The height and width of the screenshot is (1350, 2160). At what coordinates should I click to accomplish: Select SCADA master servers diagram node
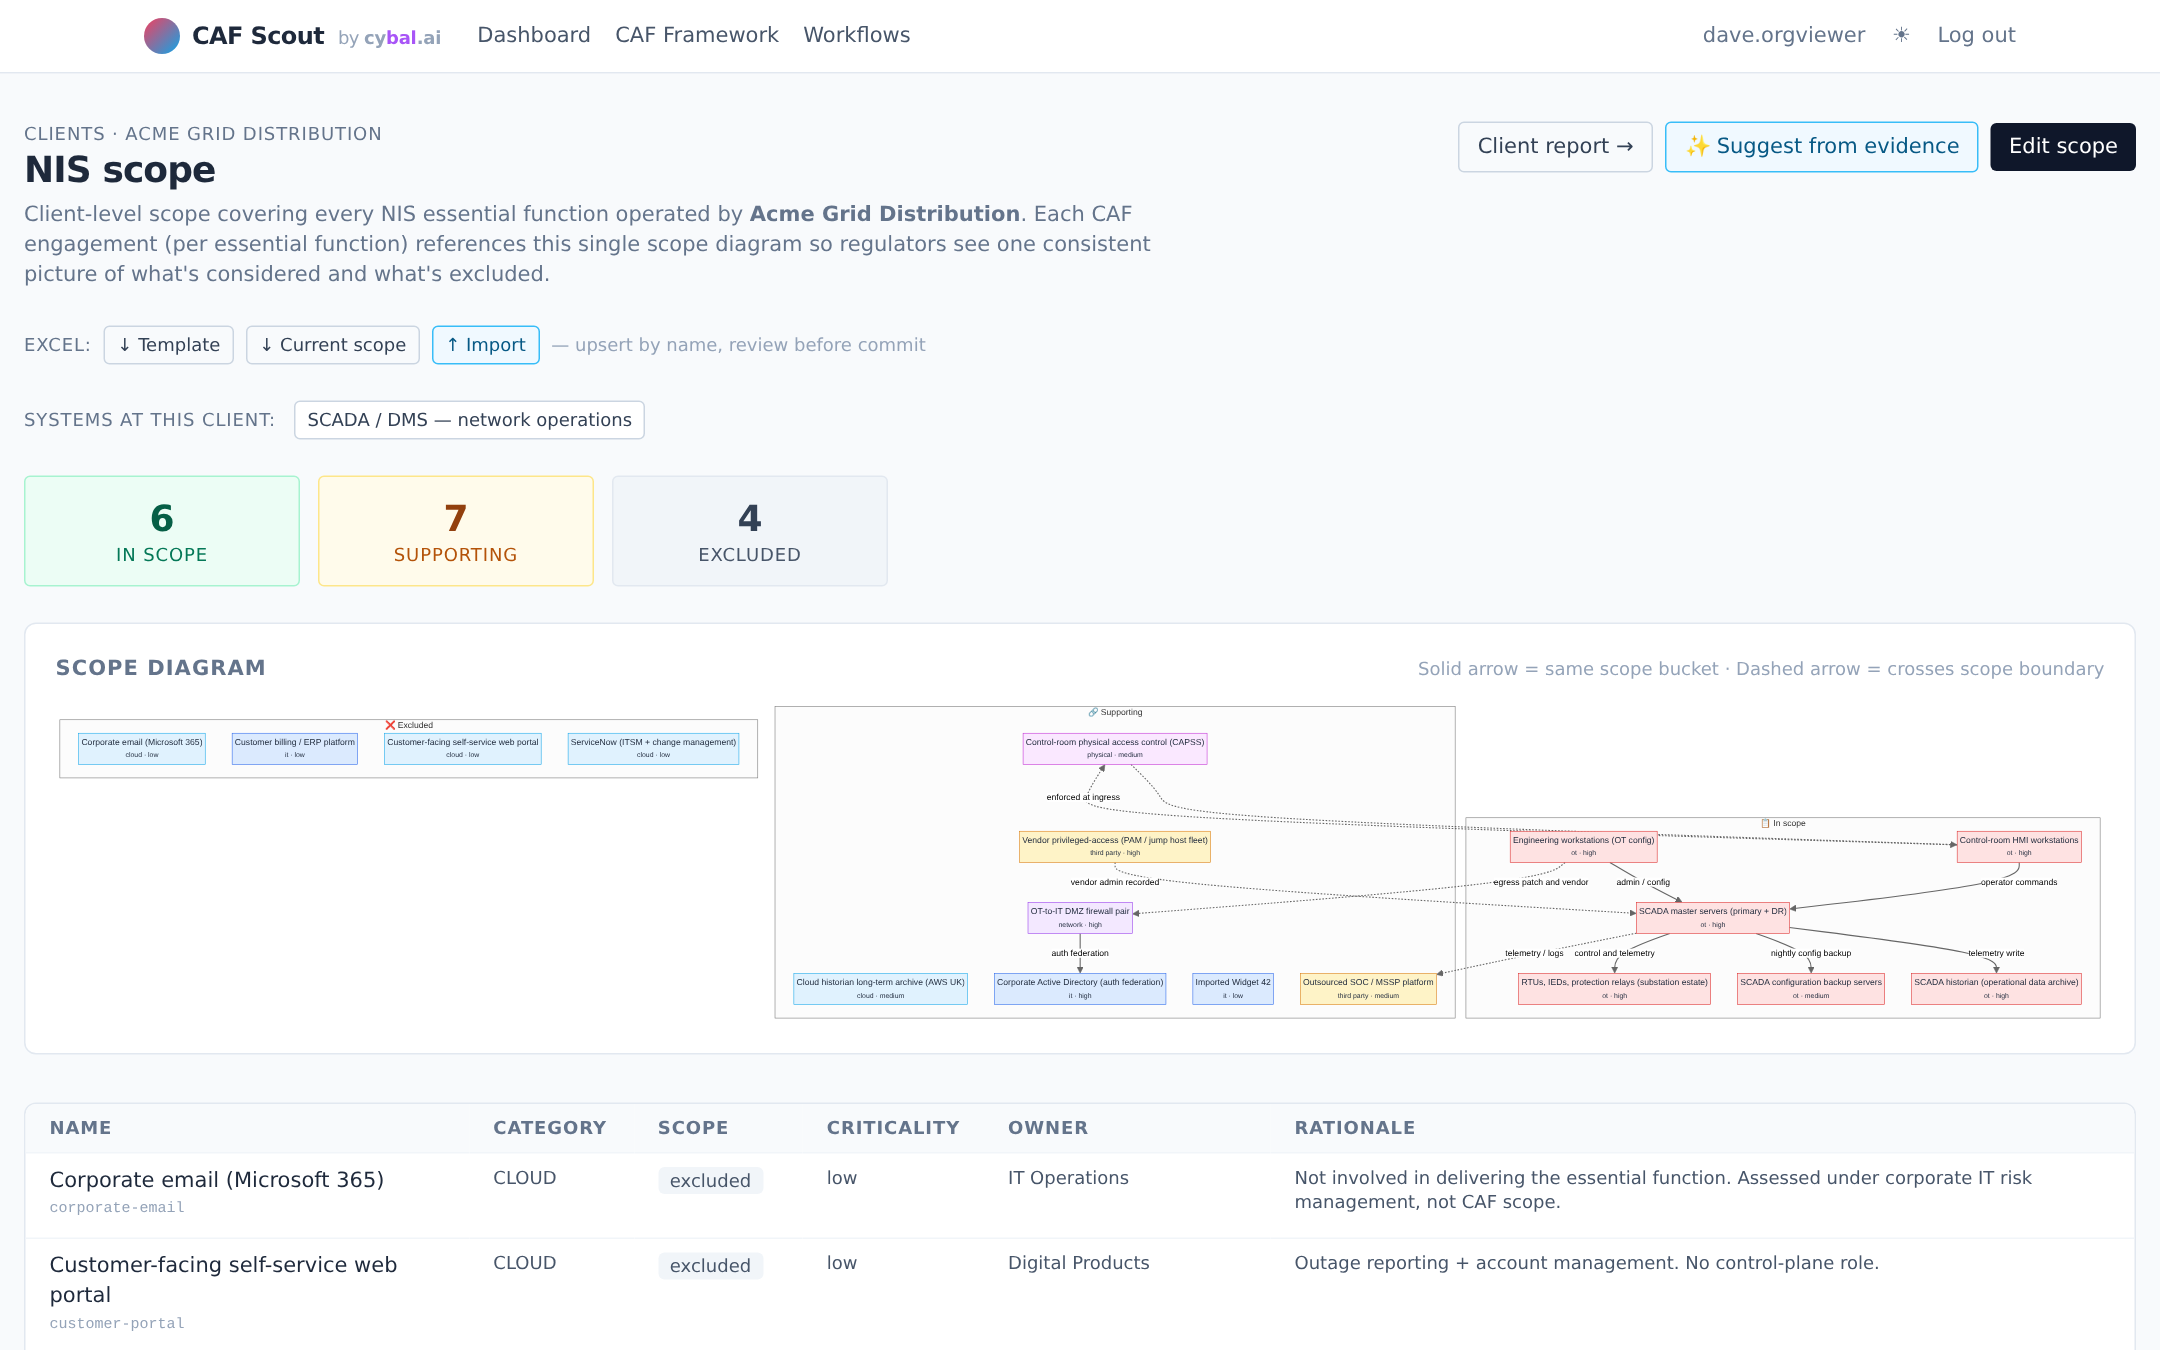1711,917
